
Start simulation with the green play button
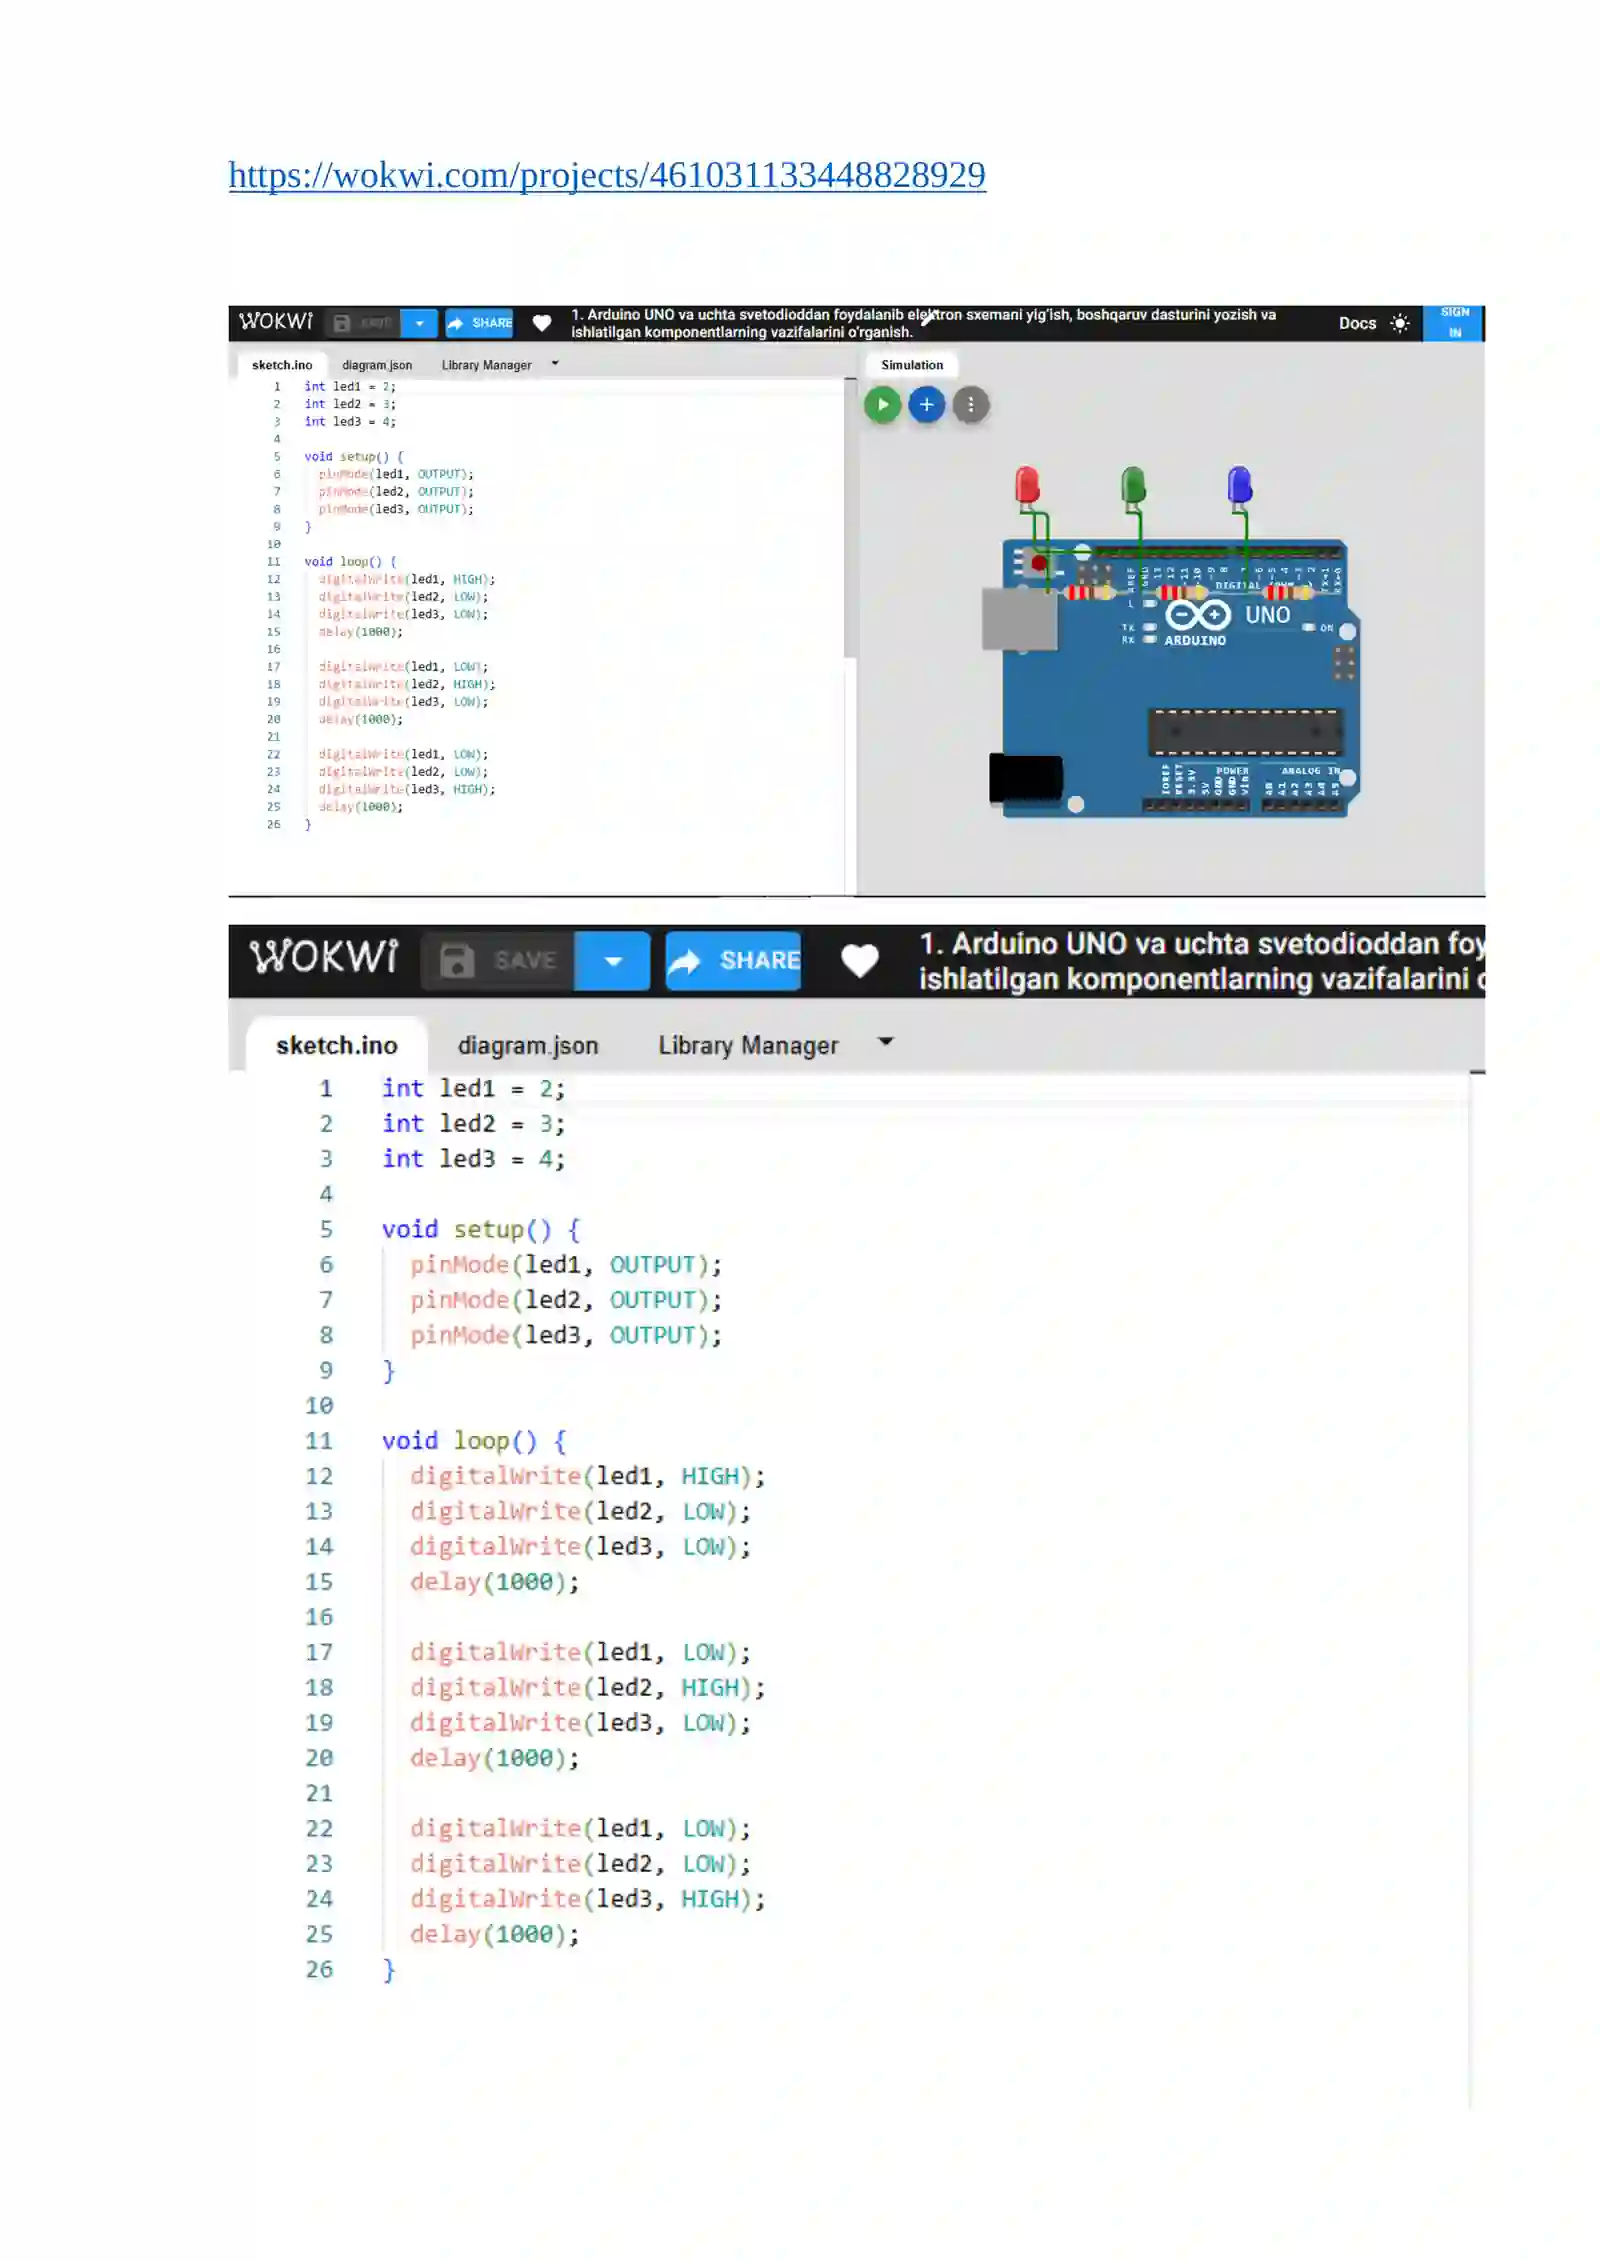[882, 405]
